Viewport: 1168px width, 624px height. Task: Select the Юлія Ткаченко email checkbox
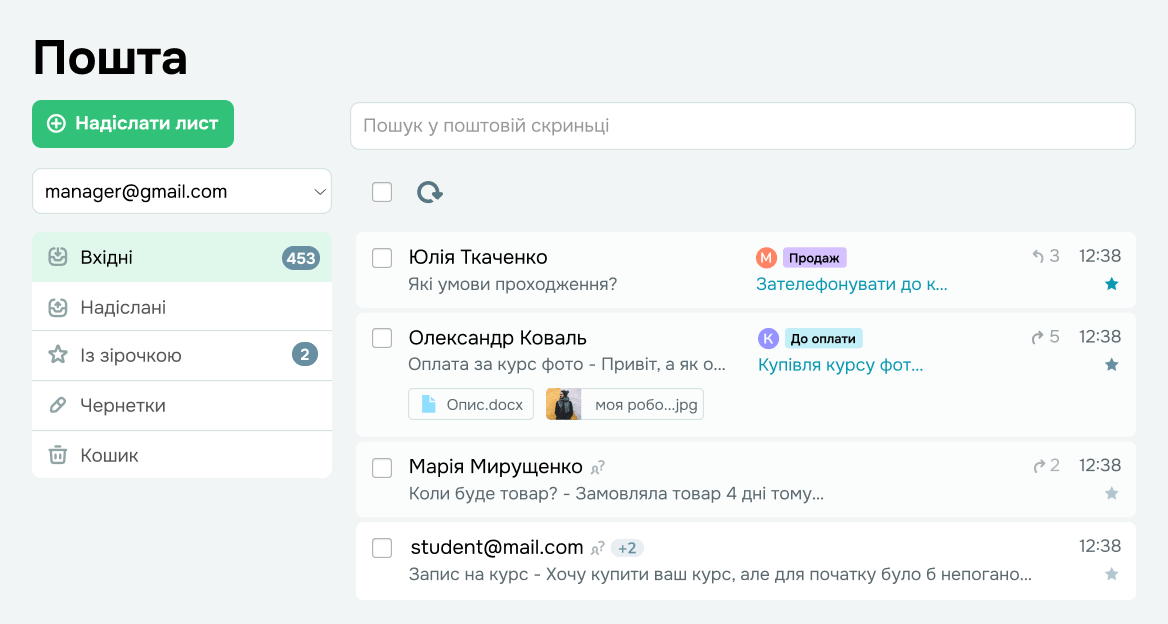pos(382,258)
